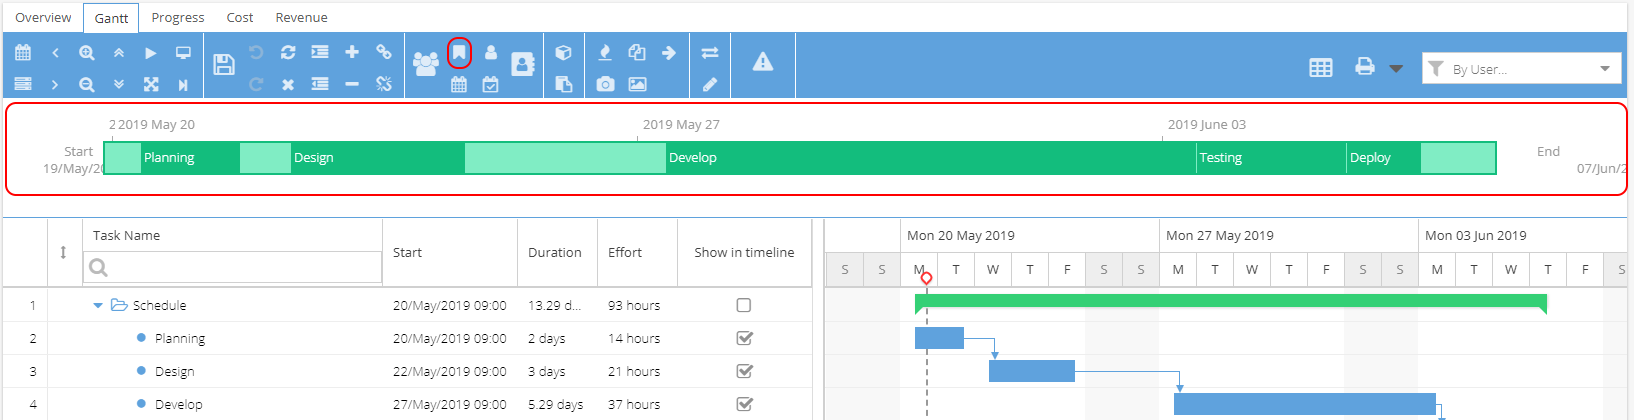Click the Task Name search field

pos(233,267)
